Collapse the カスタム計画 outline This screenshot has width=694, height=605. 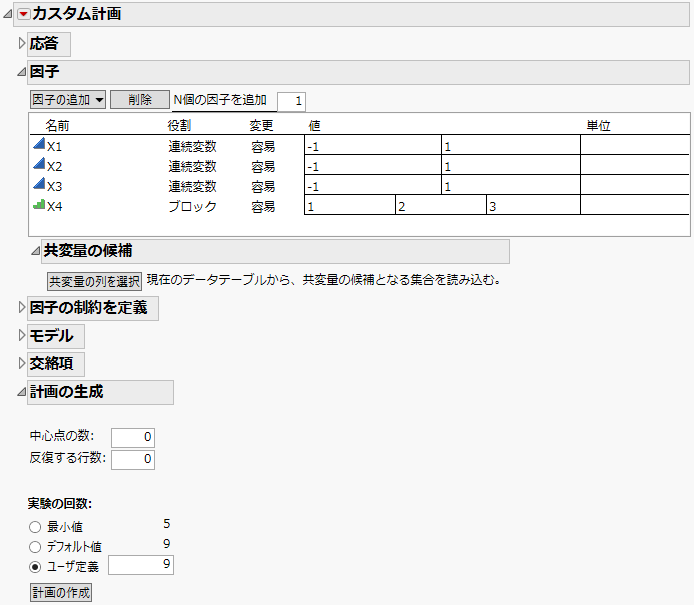click(8, 15)
